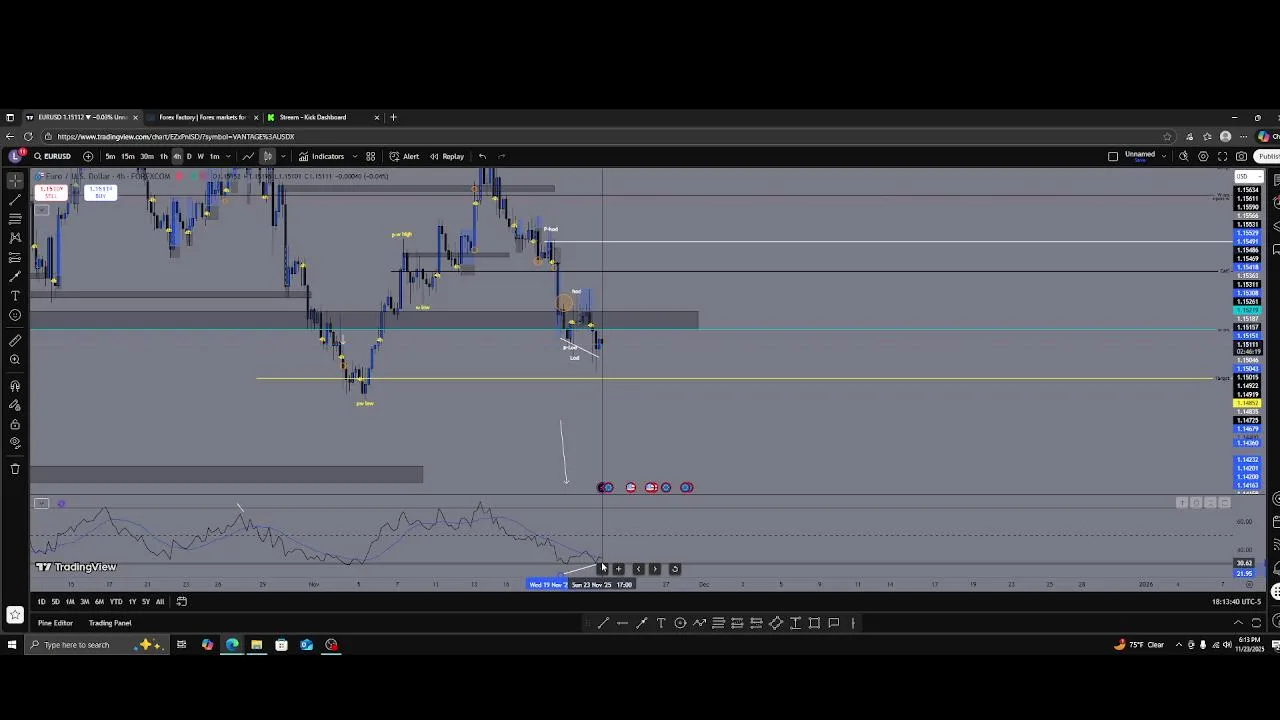This screenshot has width=1280, height=720.
Task: Click the SELL price button
Action: (x=52, y=192)
